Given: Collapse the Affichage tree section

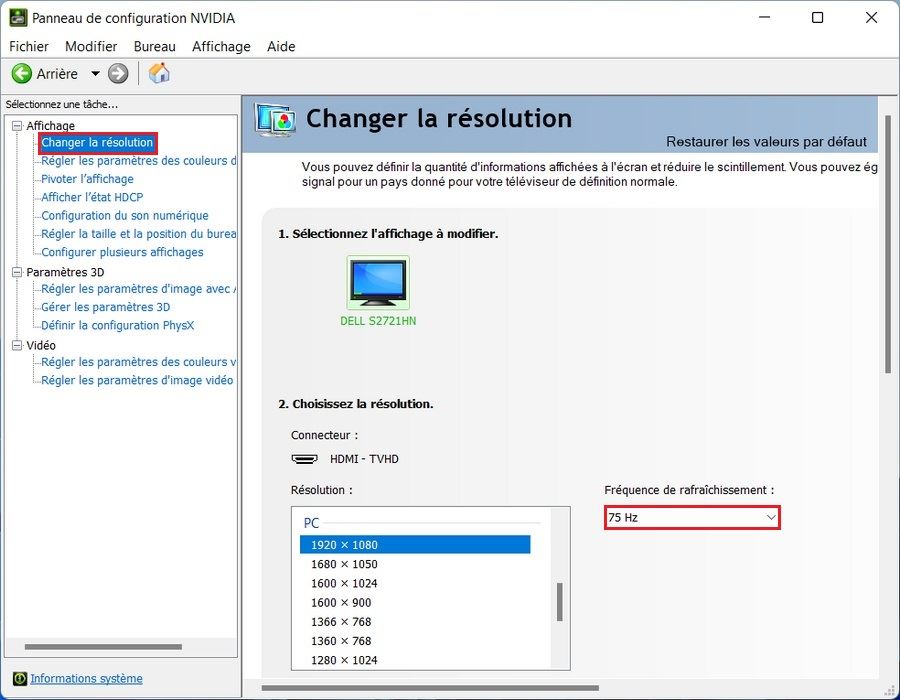Looking at the screenshot, I should click(17, 126).
